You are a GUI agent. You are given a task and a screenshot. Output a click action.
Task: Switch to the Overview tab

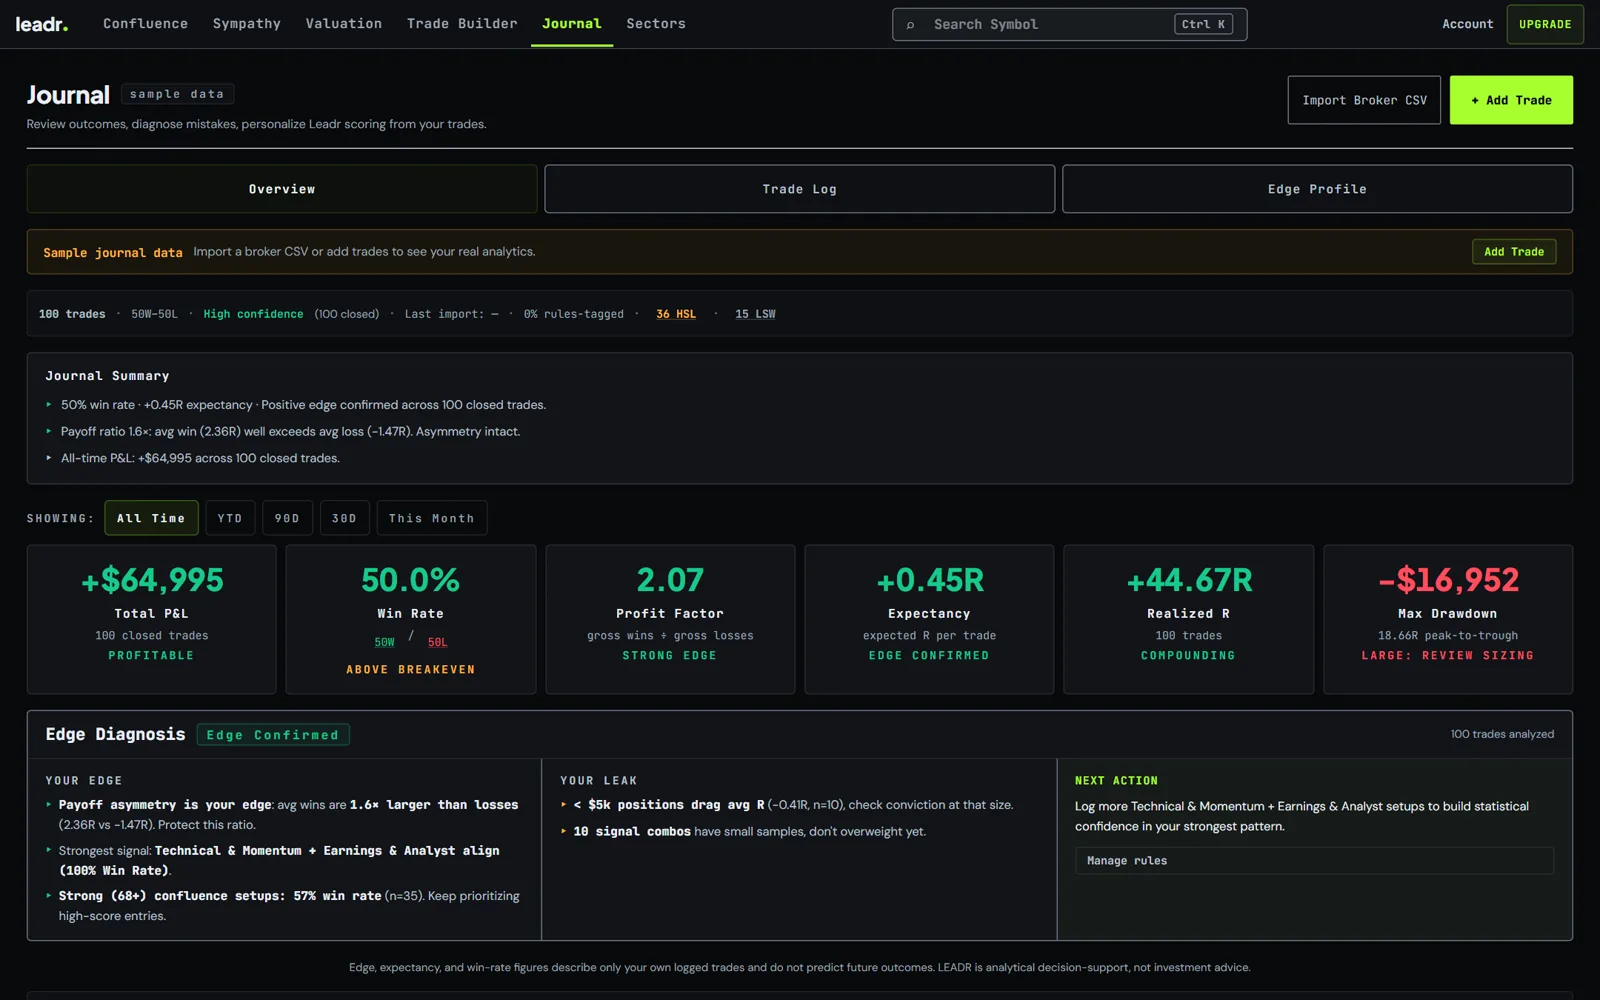[282, 189]
